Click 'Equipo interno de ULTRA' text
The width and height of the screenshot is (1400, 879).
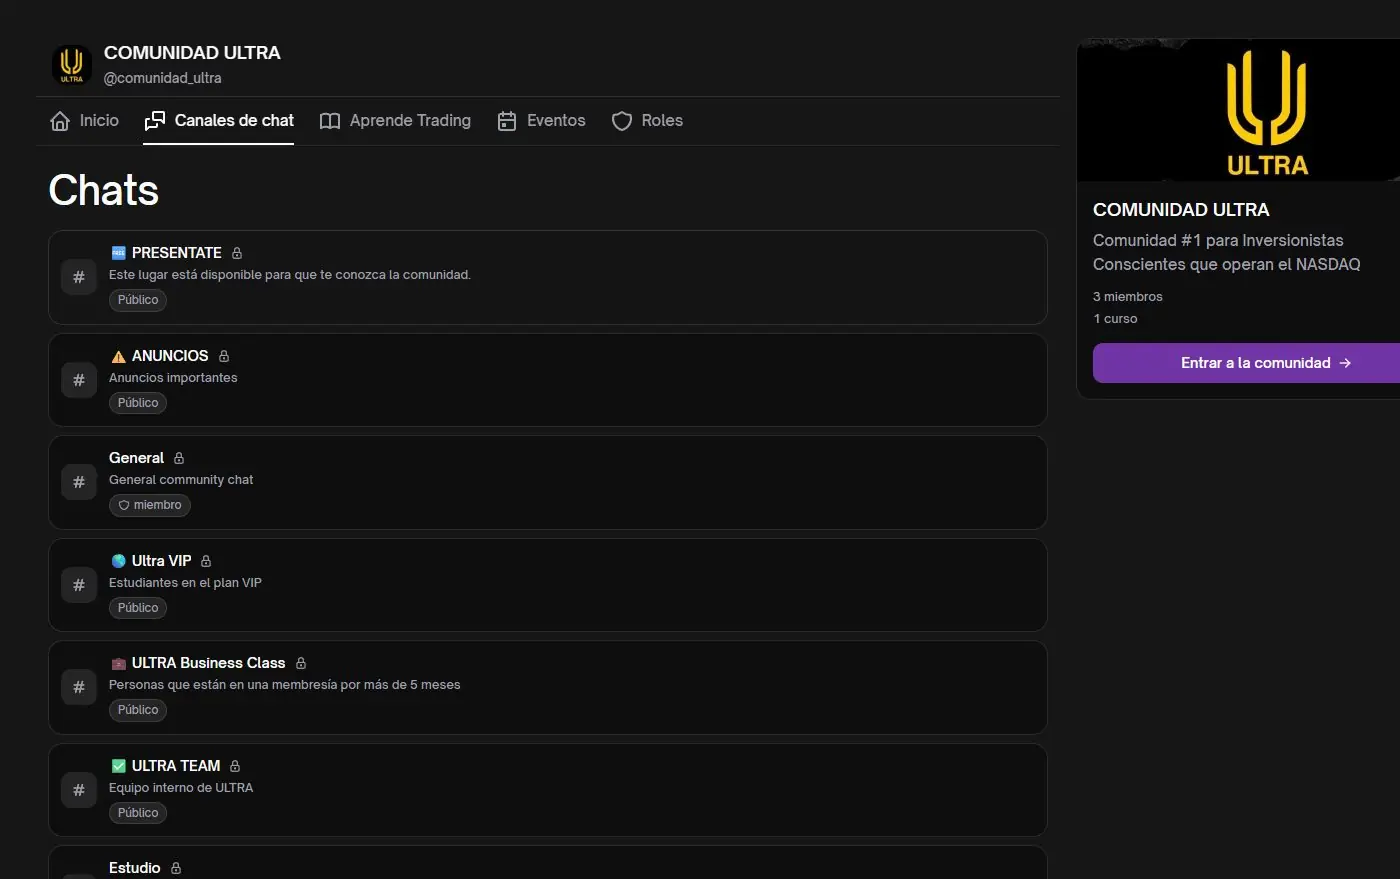tap(181, 788)
